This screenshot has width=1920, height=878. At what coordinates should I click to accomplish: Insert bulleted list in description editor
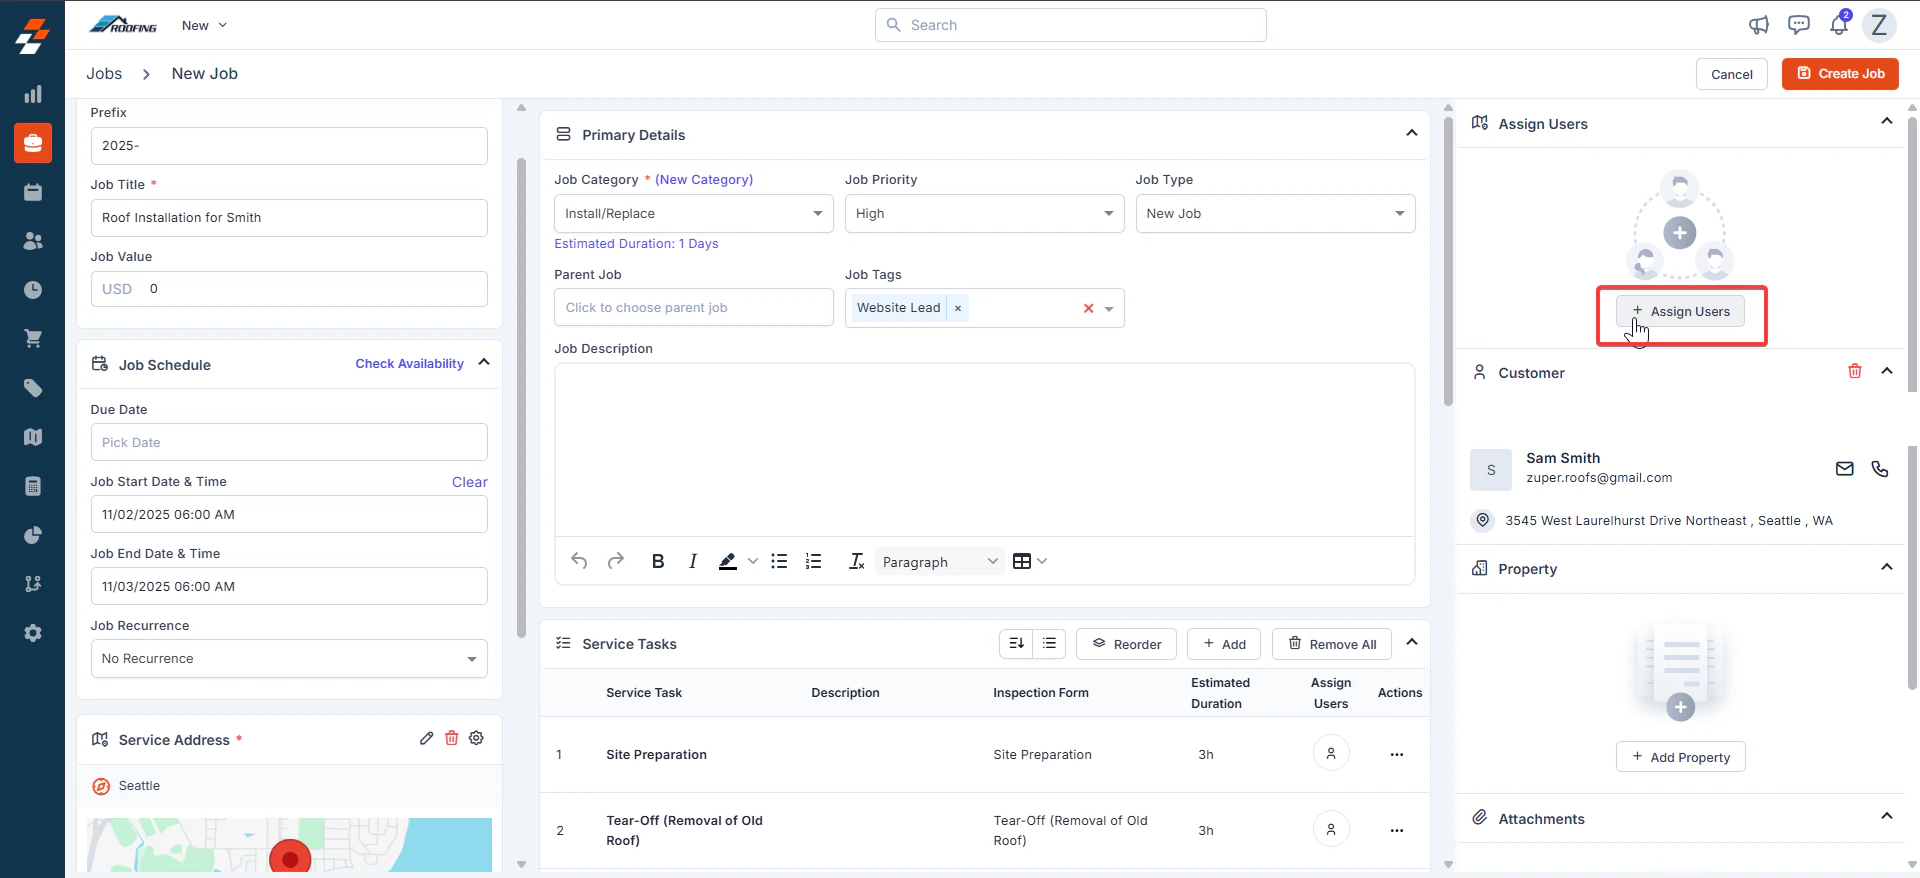tap(779, 561)
